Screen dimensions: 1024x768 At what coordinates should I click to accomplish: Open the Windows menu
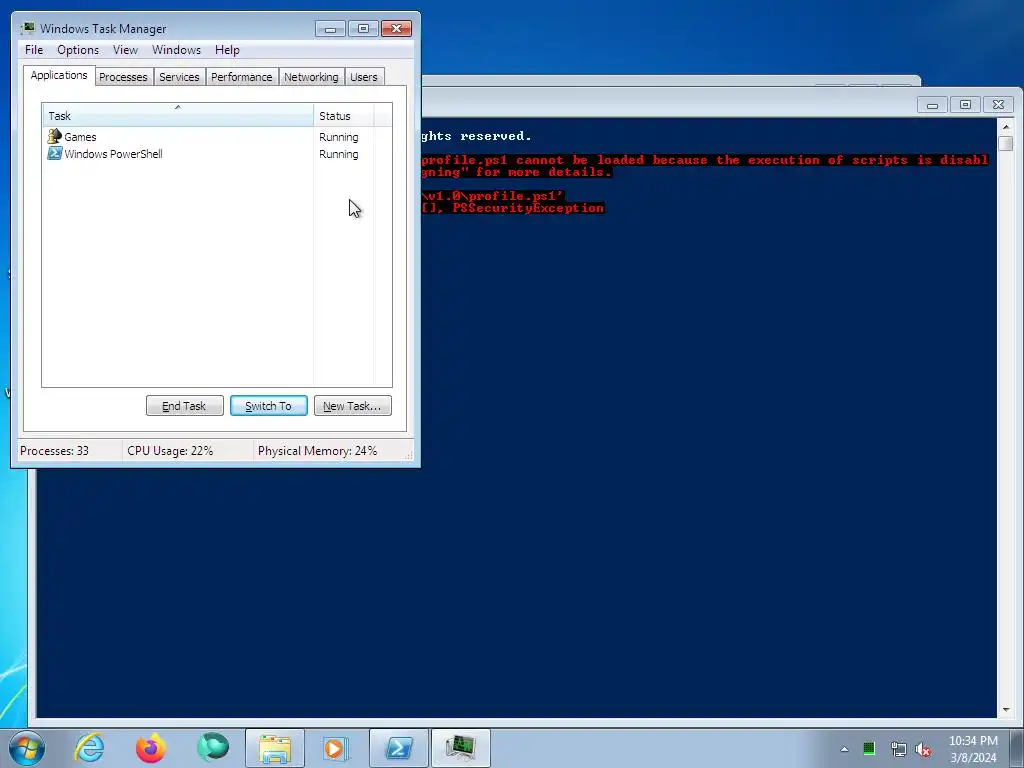[x=176, y=50]
